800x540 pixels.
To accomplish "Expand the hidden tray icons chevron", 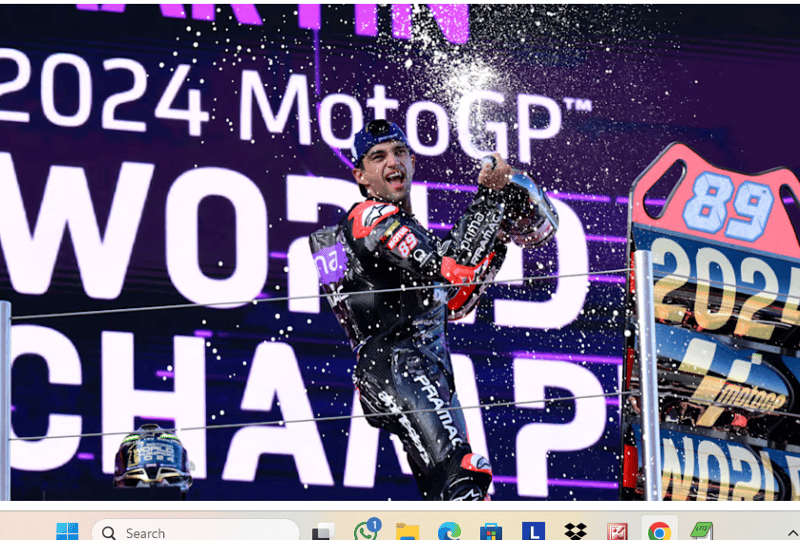I will tap(792, 532).
